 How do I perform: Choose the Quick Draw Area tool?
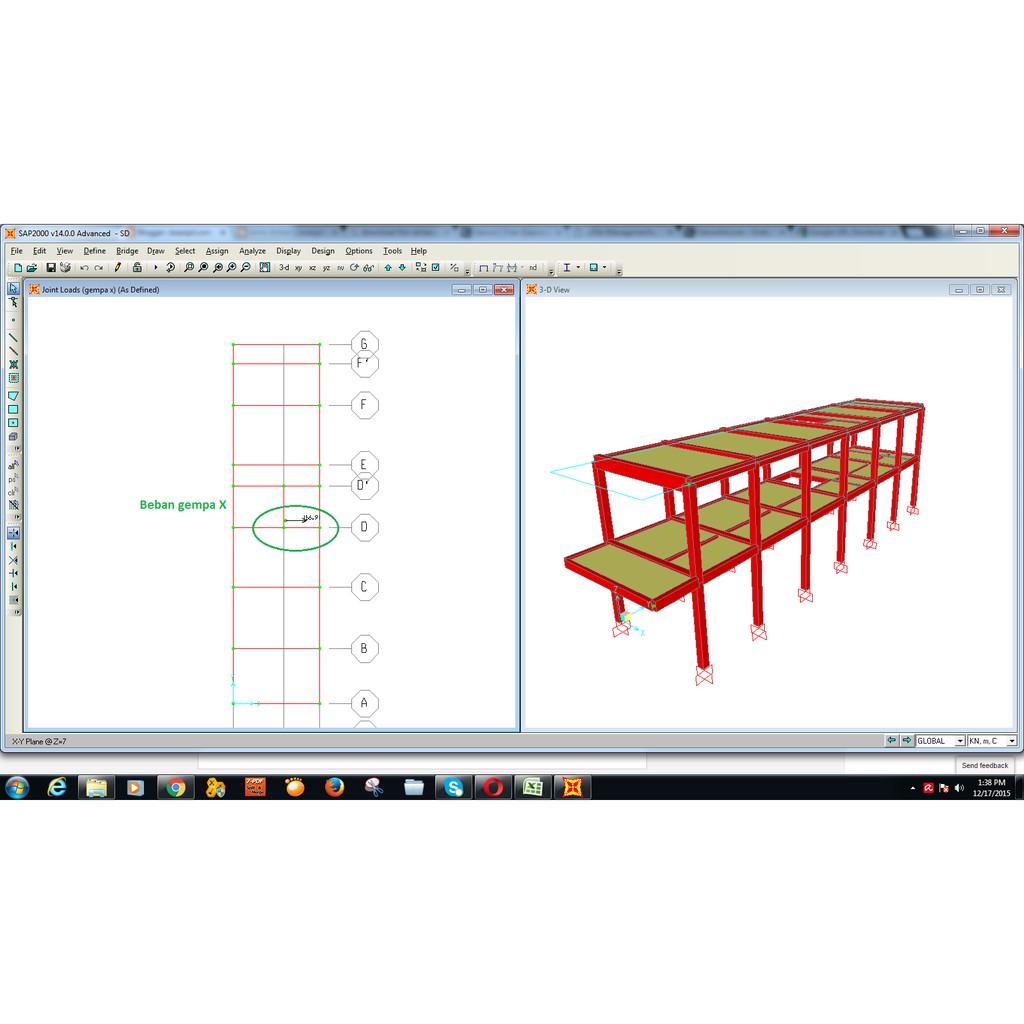(x=13, y=423)
